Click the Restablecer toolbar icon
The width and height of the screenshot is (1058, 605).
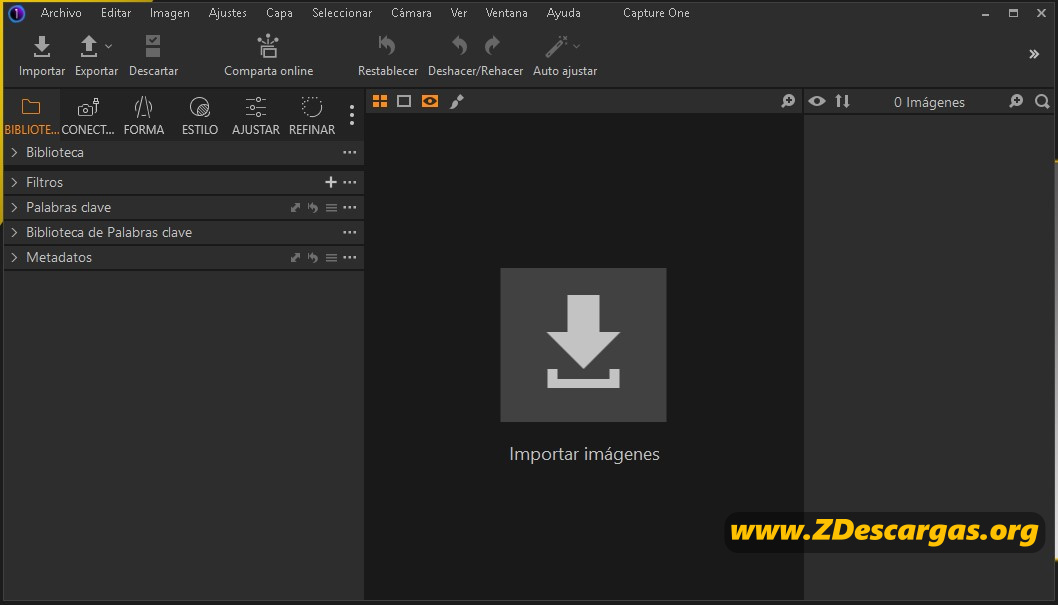[x=387, y=46]
